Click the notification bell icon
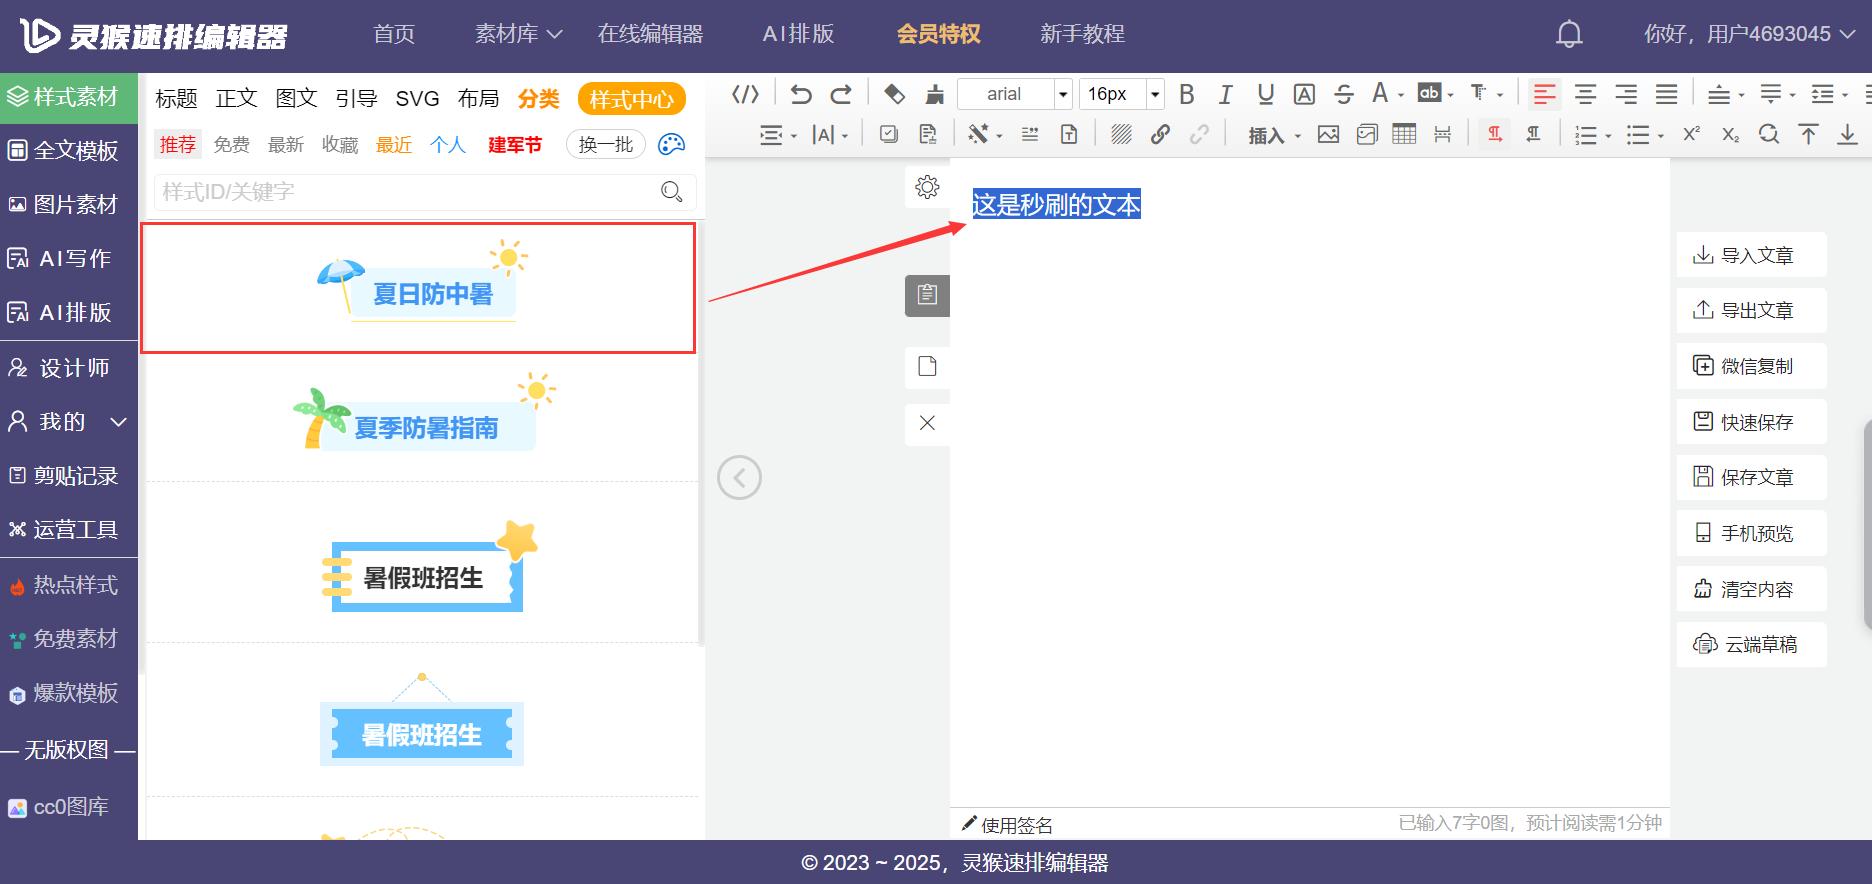 pyautogui.click(x=1569, y=34)
